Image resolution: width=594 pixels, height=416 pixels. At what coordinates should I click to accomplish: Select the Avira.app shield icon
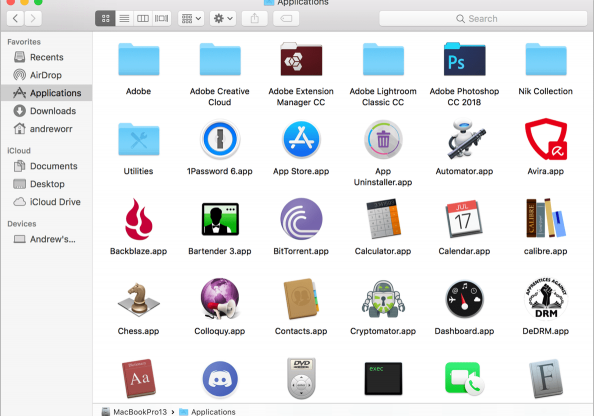[x=546, y=139]
